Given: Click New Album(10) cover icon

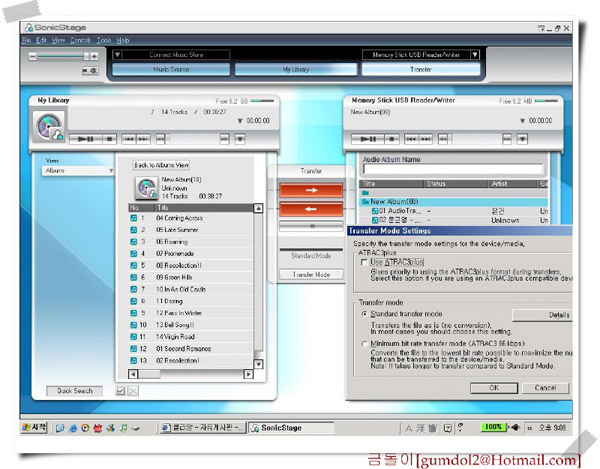Looking at the screenshot, I should coord(147,188).
